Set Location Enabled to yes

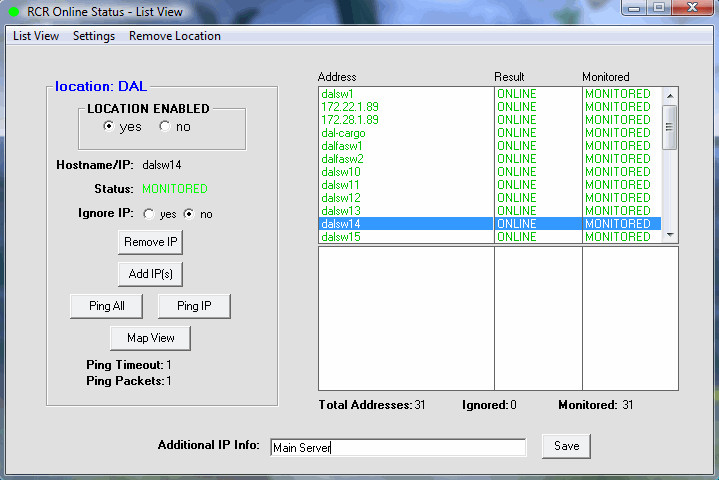109,126
